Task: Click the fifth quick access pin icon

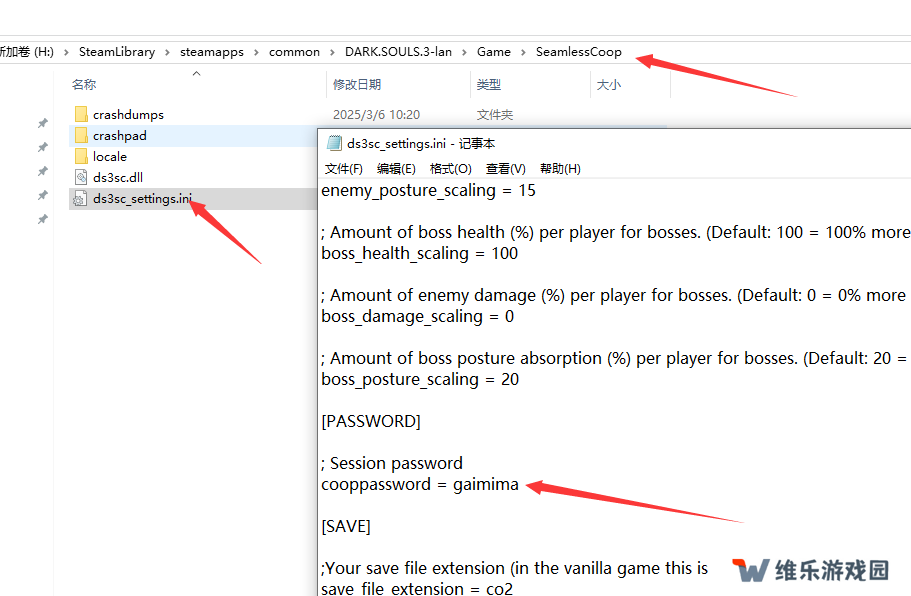Action: coord(42,219)
